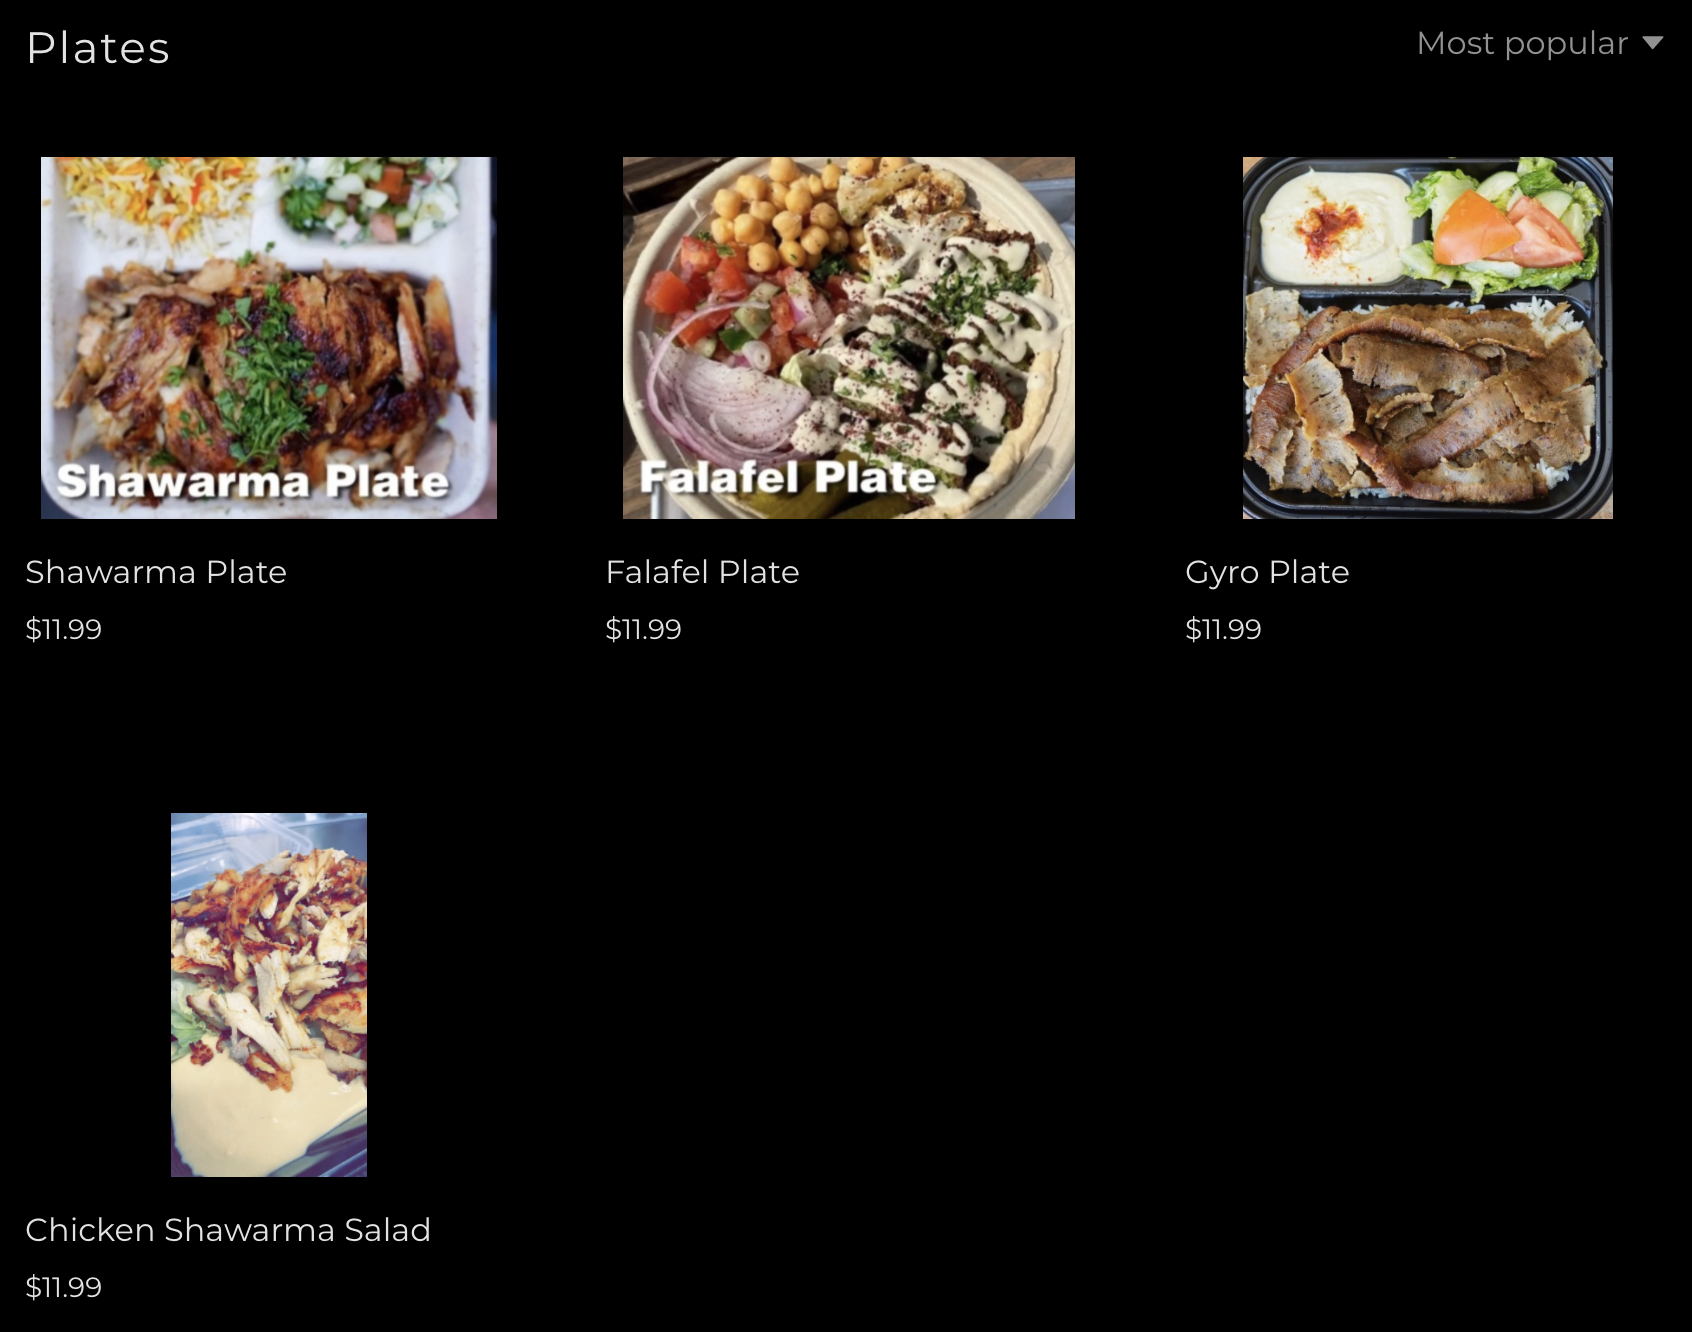Click the $11.99 price under Falafel Plate
This screenshot has width=1692, height=1332.
[643, 629]
